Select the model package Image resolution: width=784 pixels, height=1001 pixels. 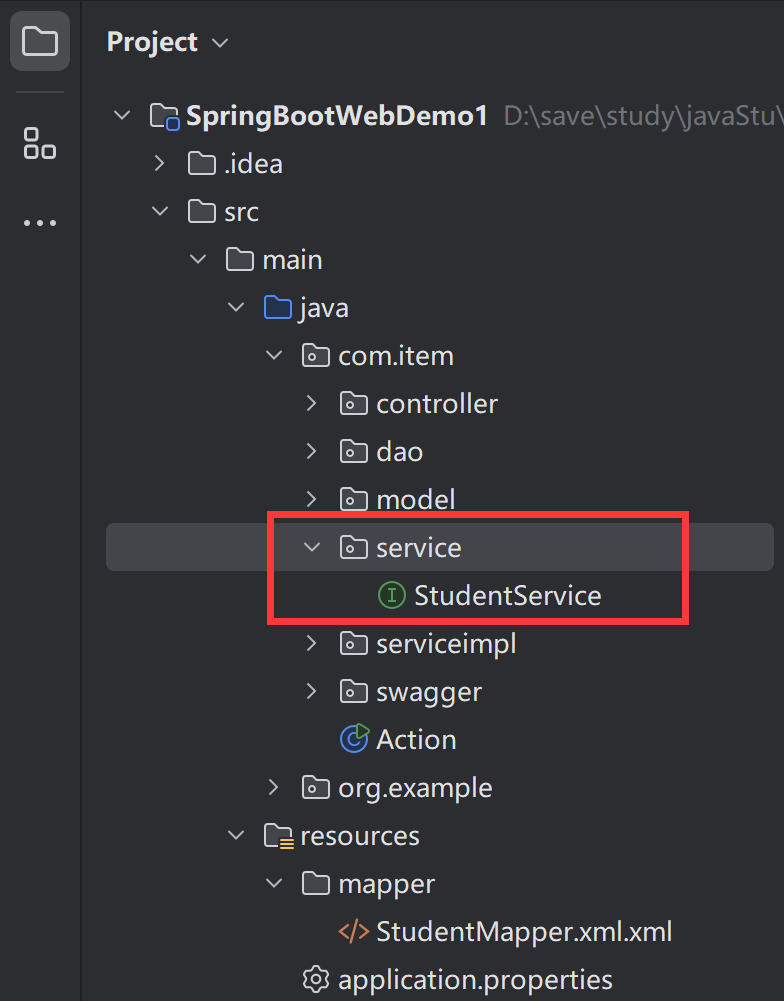415,500
